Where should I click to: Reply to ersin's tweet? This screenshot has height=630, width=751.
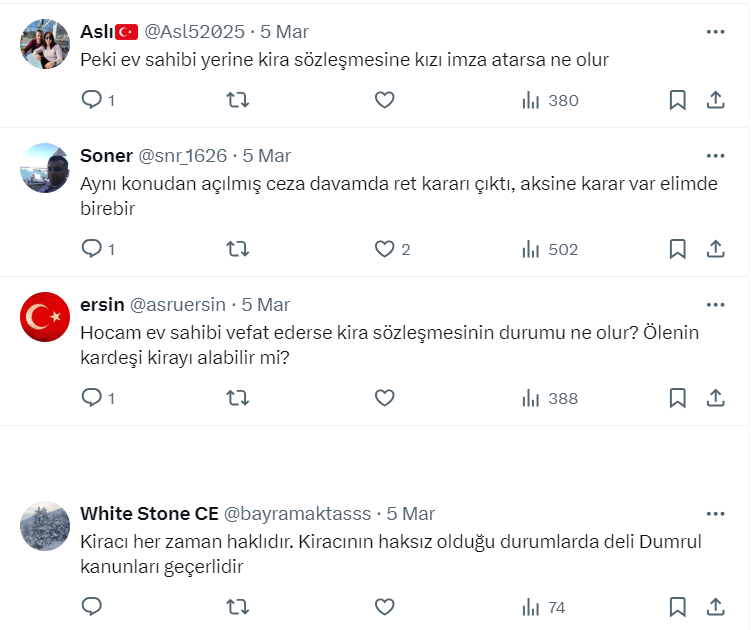point(92,398)
